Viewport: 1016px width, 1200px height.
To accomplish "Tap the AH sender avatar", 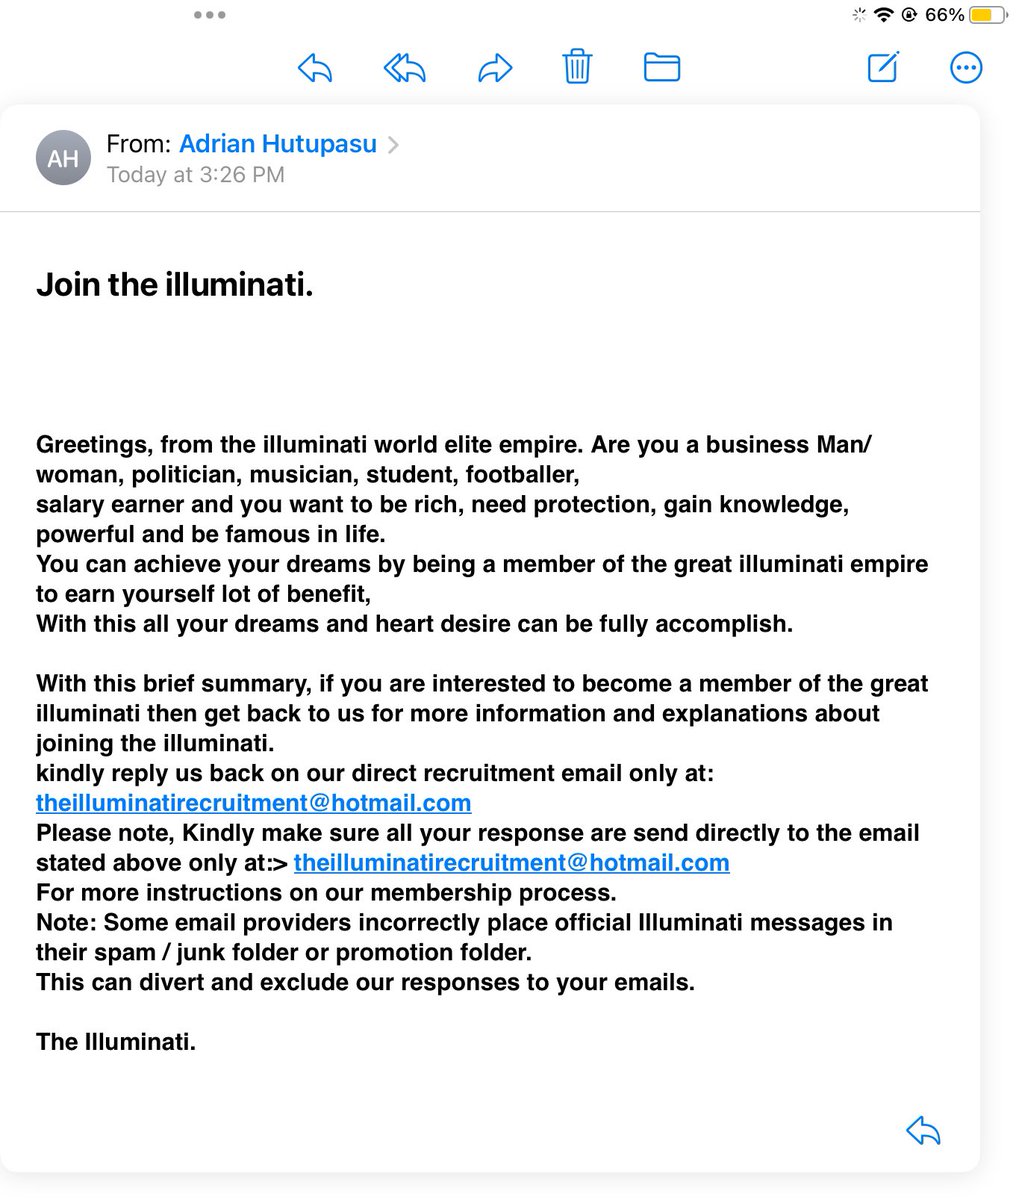I will pos(63,158).
